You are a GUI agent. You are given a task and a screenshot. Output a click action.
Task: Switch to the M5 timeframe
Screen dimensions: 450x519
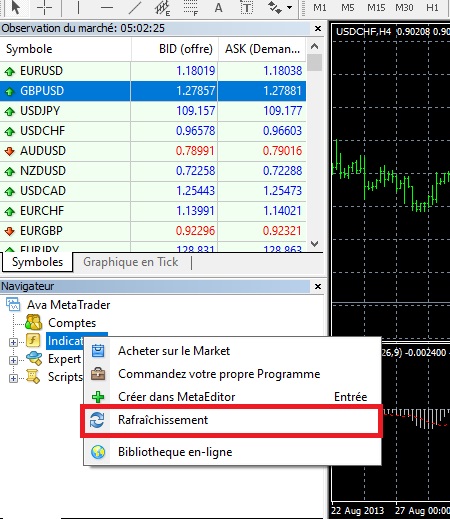(x=348, y=7)
